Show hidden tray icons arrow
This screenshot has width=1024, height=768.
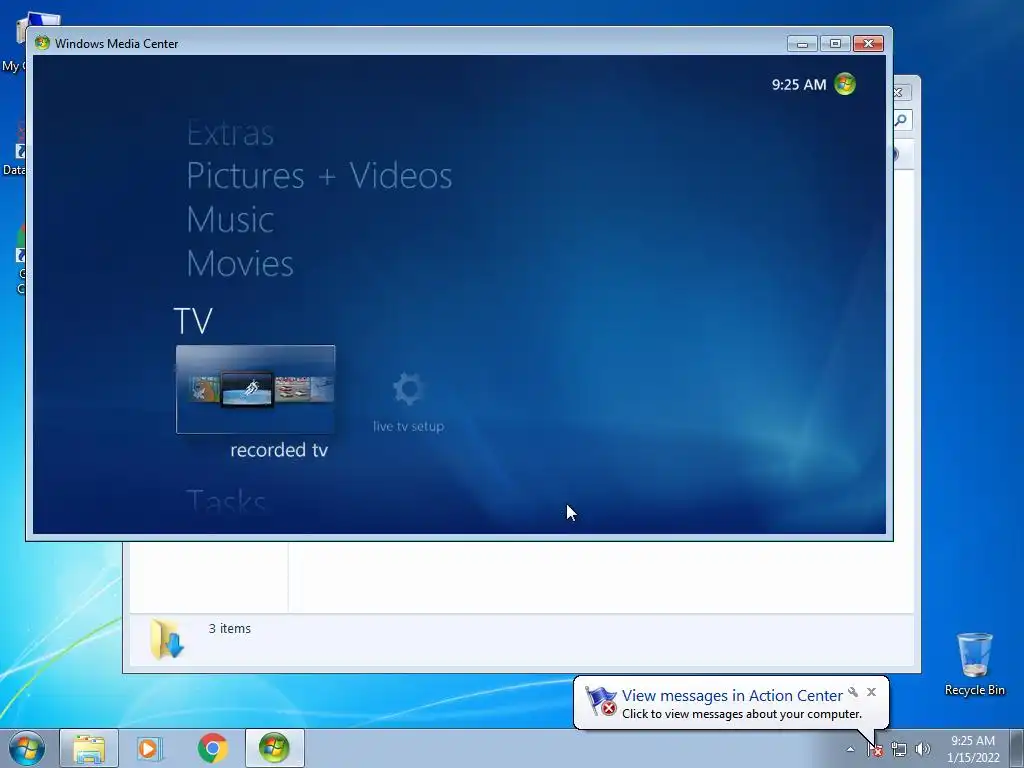tap(850, 749)
